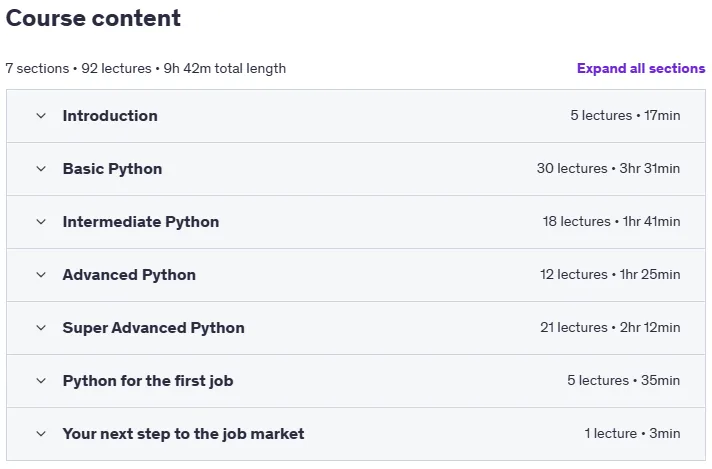Select the Basic Python section heading
This screenshot has width=712, height=469.
[x=112, y=169]
